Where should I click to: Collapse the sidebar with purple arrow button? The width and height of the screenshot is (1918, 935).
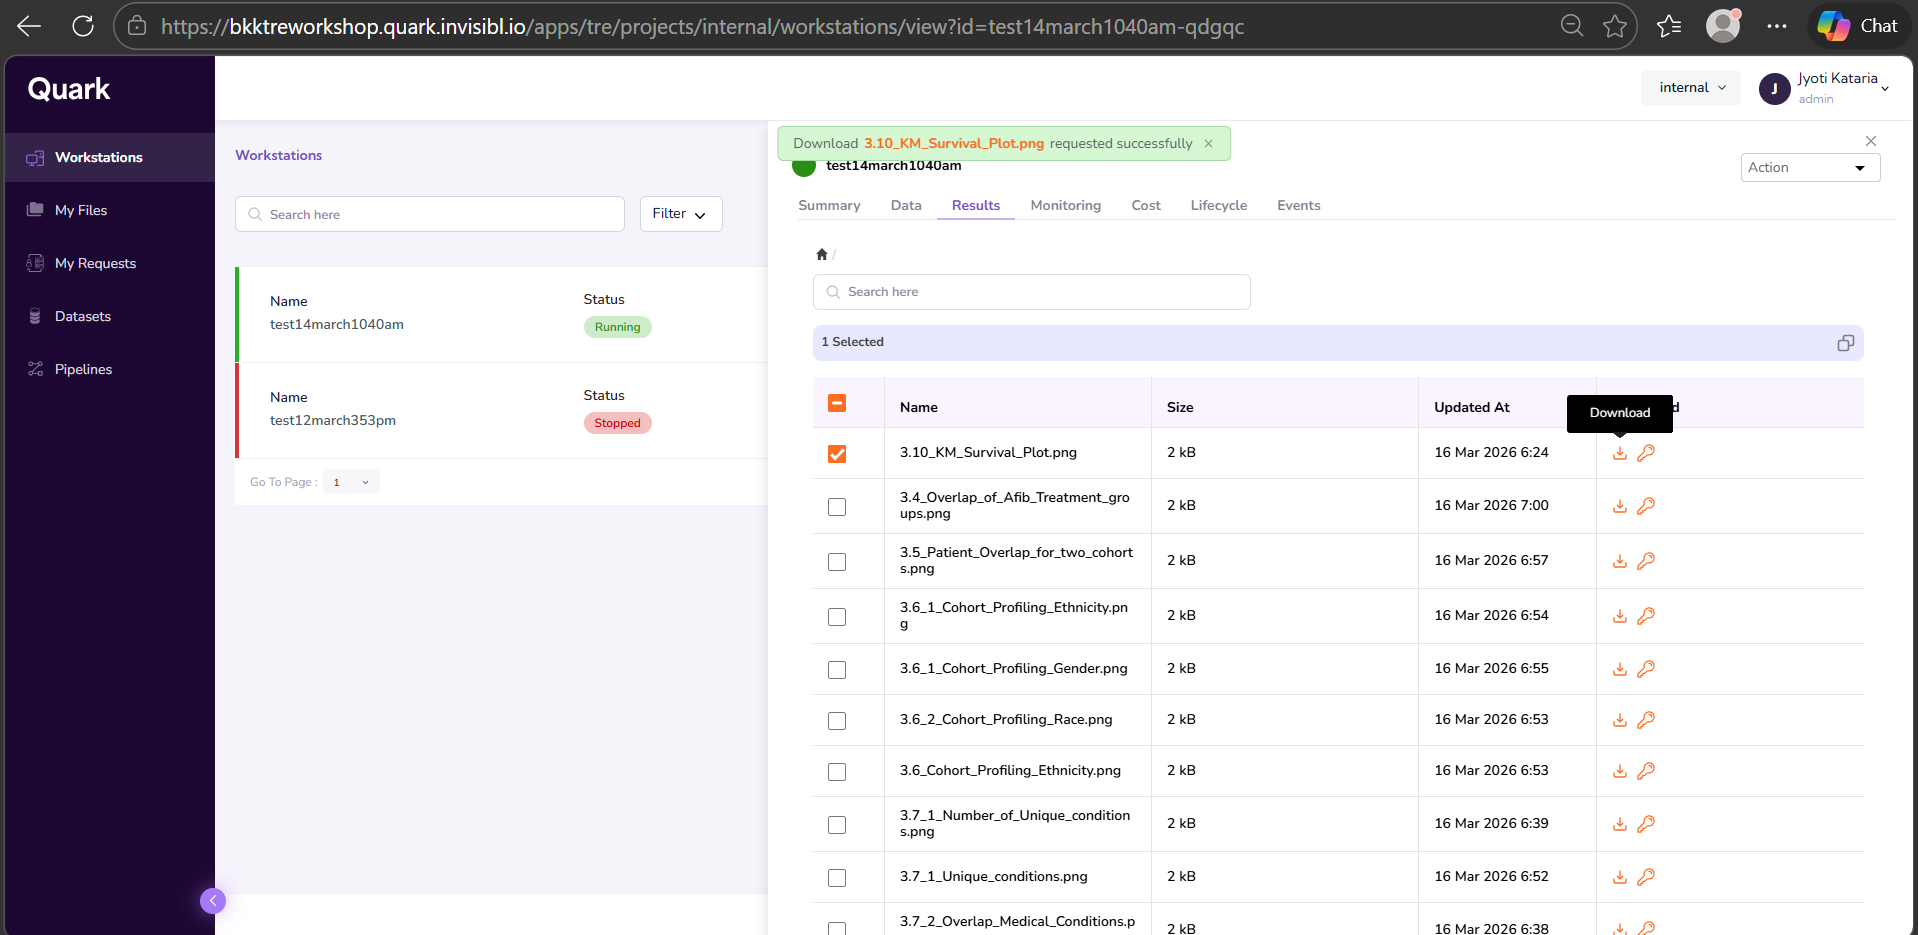click(x=213, y=901)
